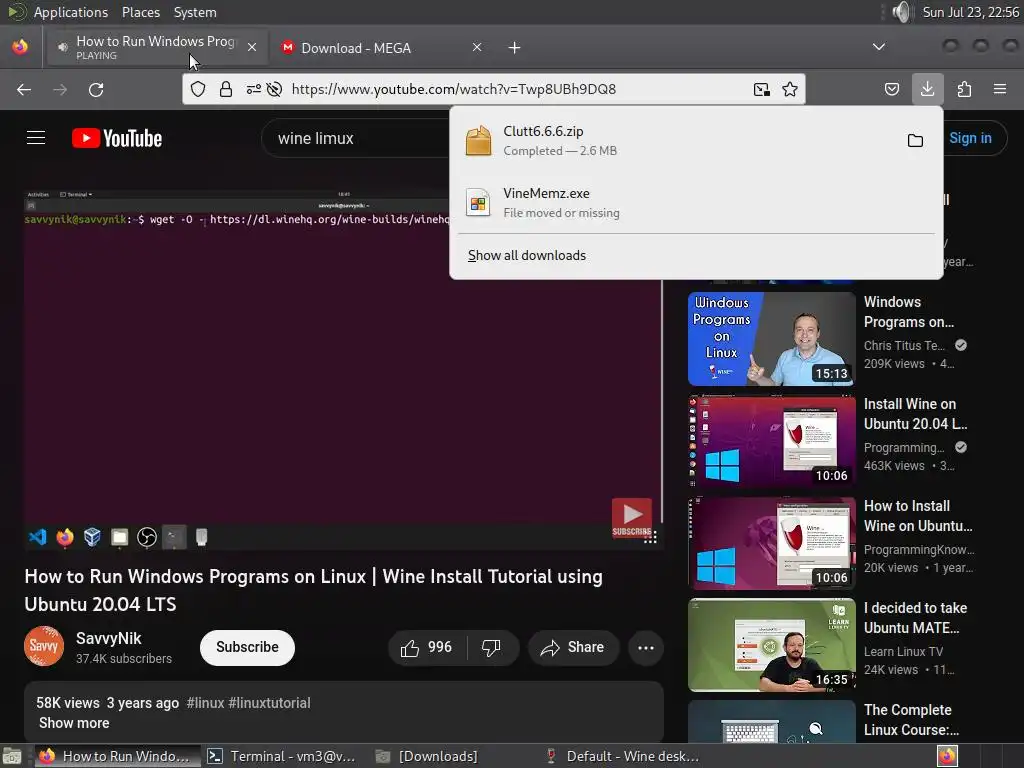1024x768 pixels.
Task: Open the Install Wine on Ubuntu 20.04 thumbnail
Action: pyautogui.click(x=771, y=440)
